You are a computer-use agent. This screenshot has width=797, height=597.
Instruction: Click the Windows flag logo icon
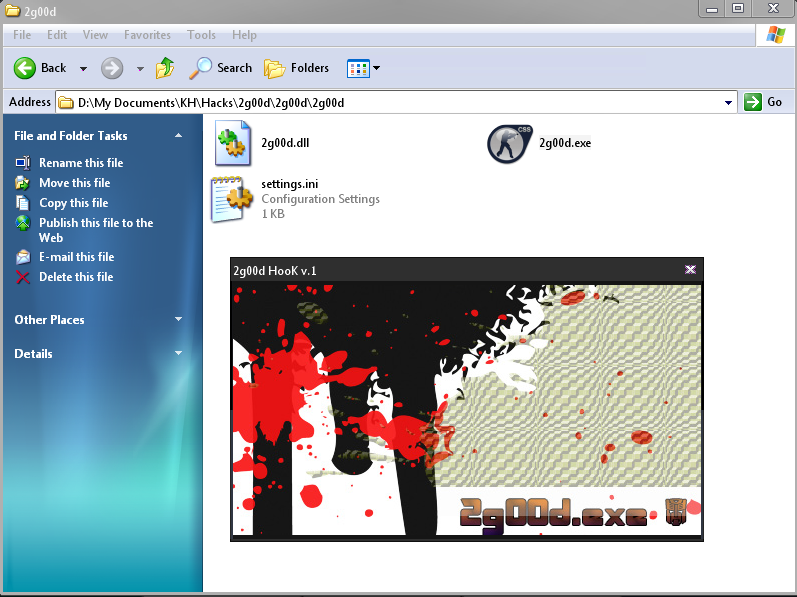tap(776, 35)
